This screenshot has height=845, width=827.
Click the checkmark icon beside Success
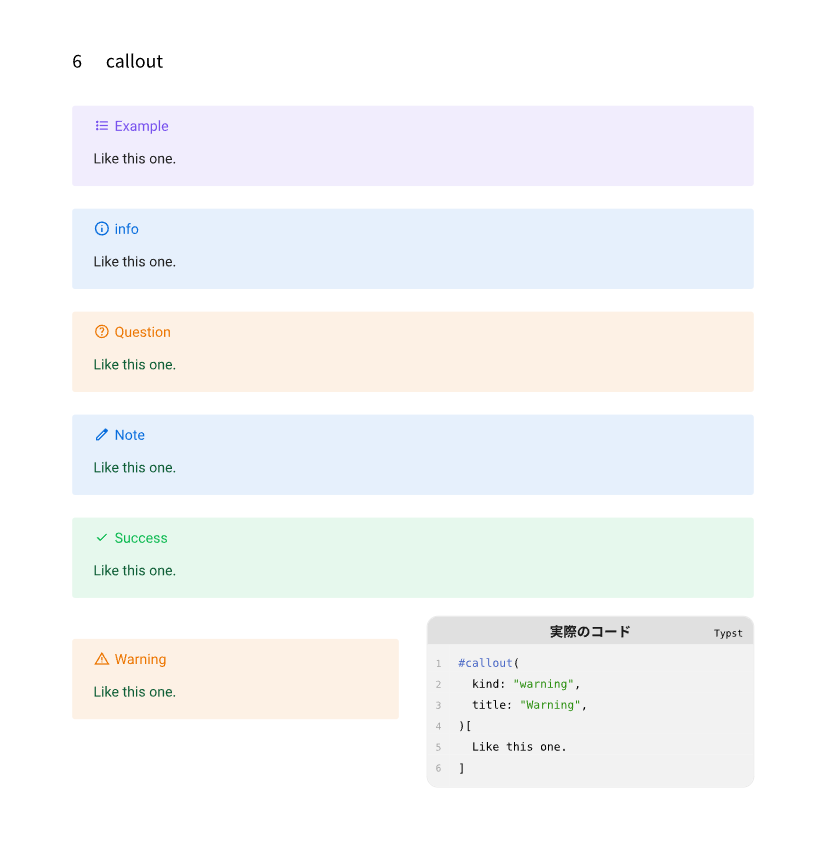pos(101,538)
